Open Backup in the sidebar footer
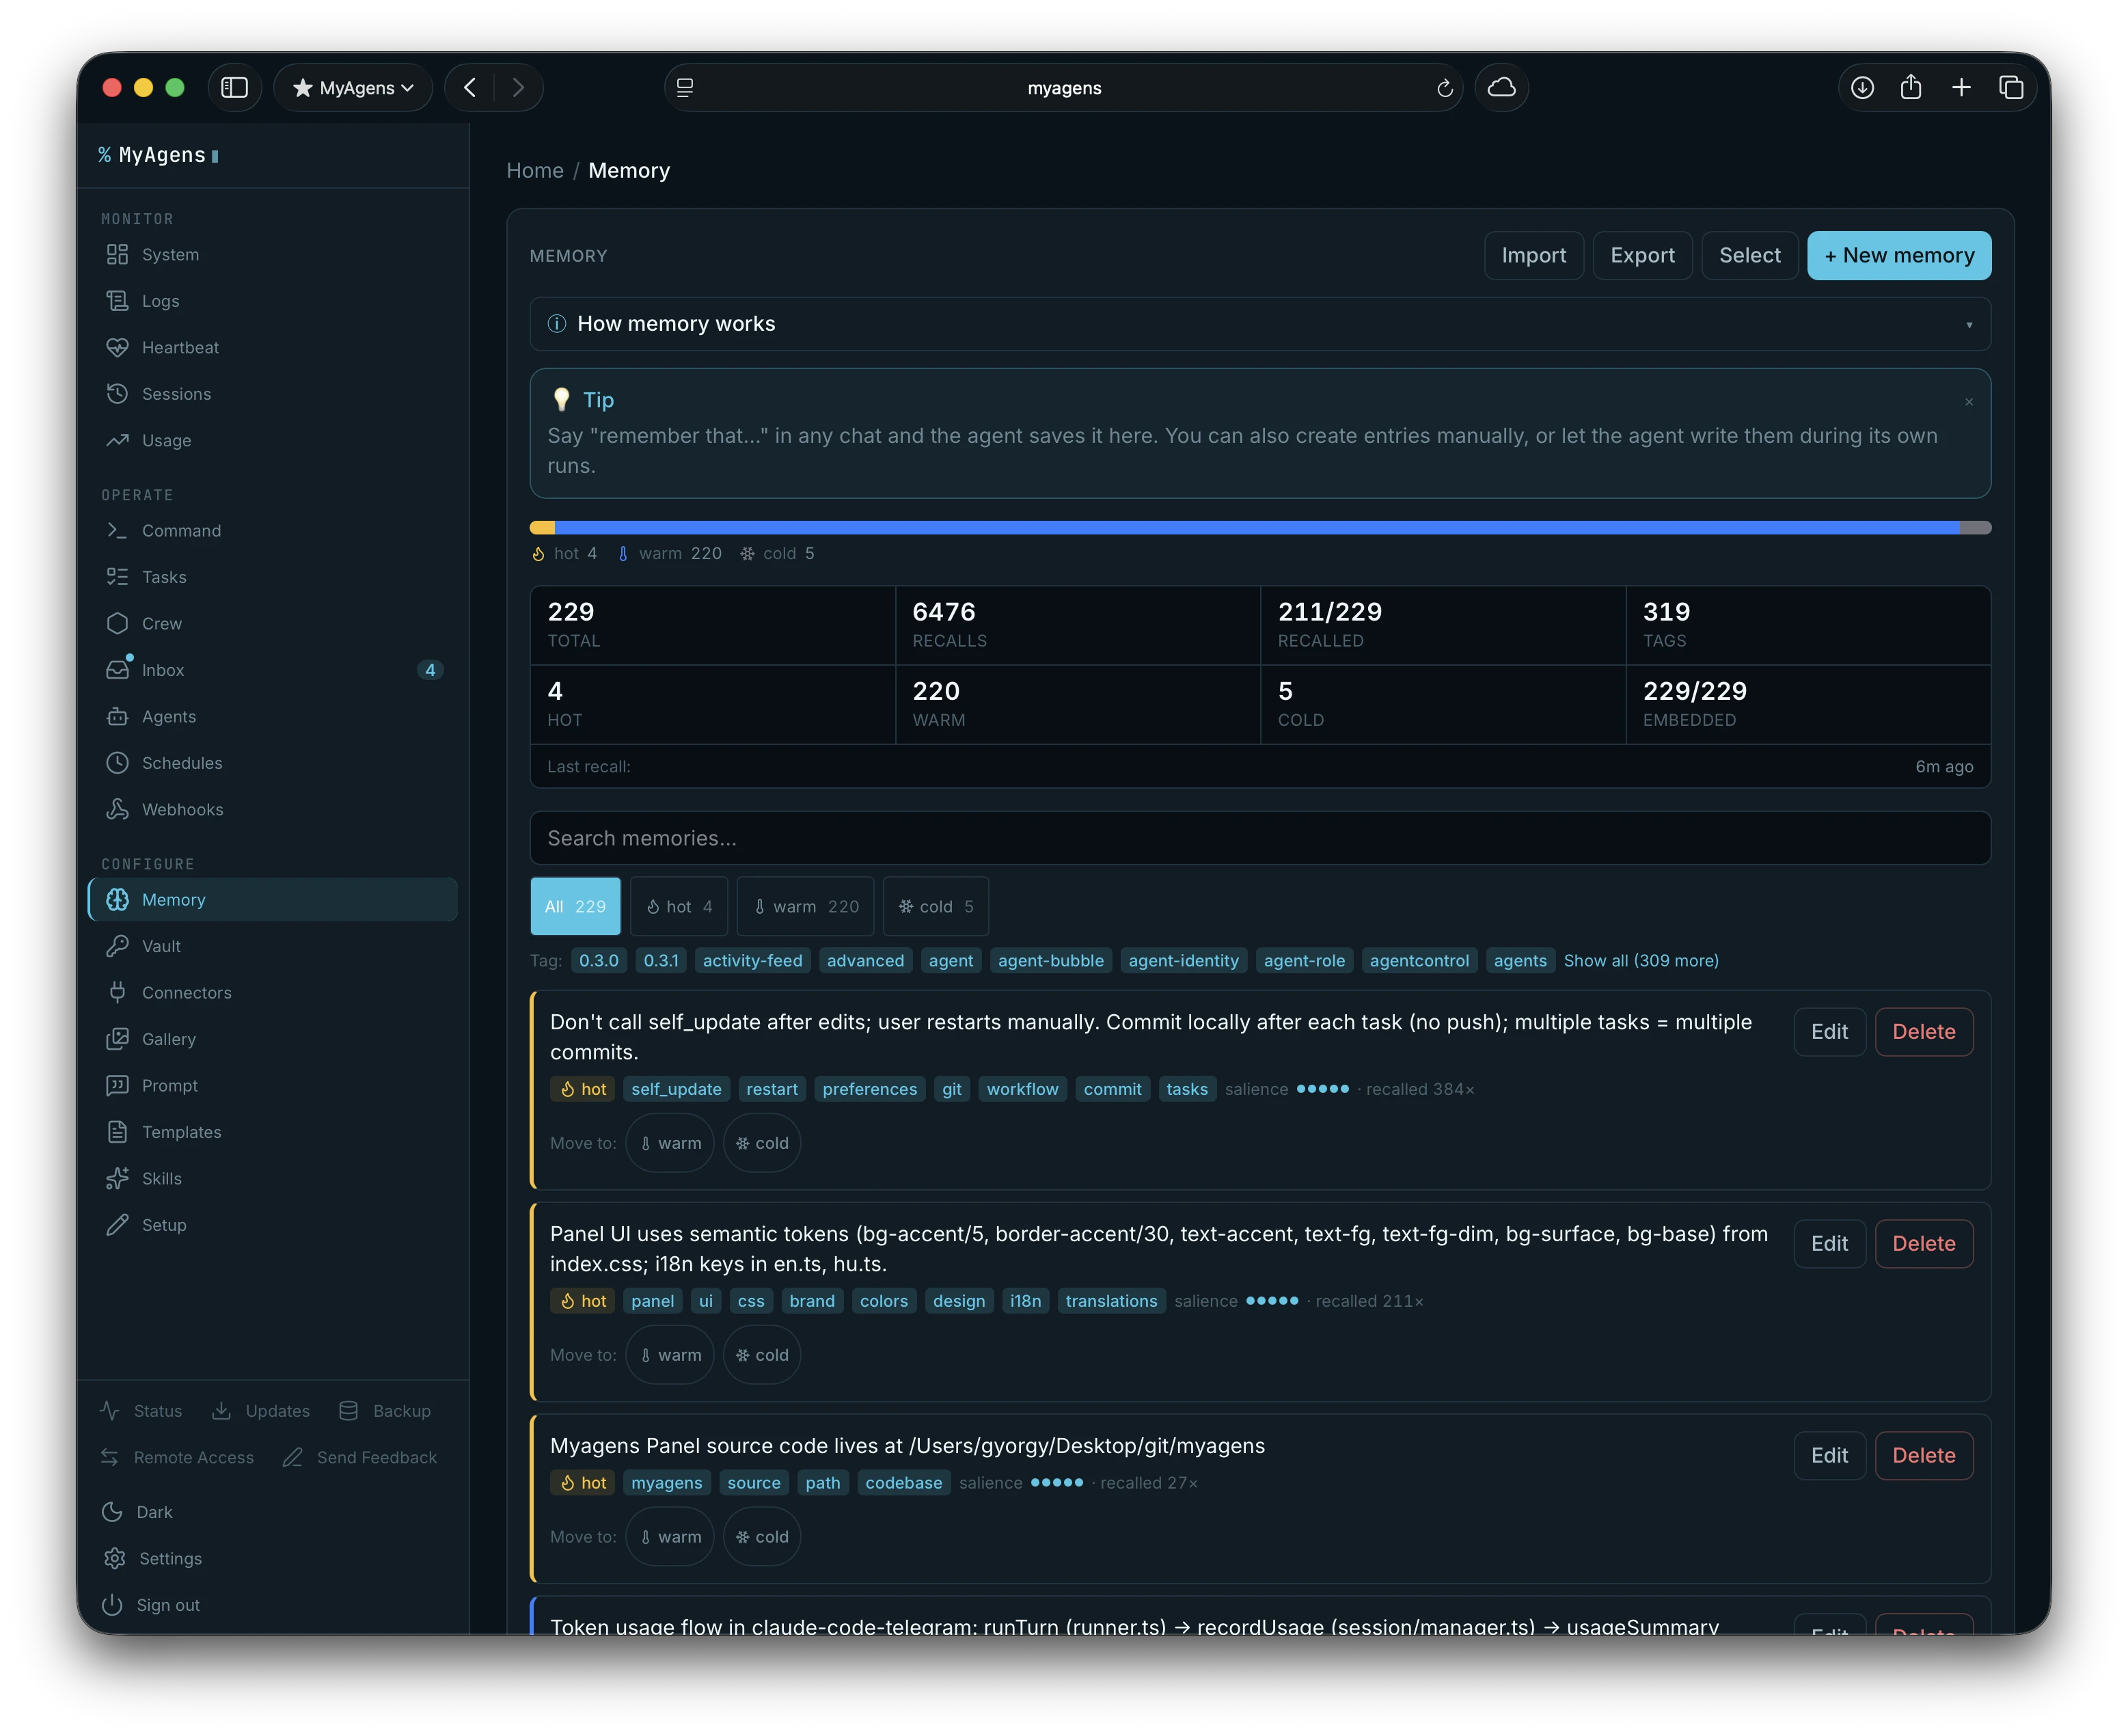Screen dimensions: 2128x1736 385,1411
